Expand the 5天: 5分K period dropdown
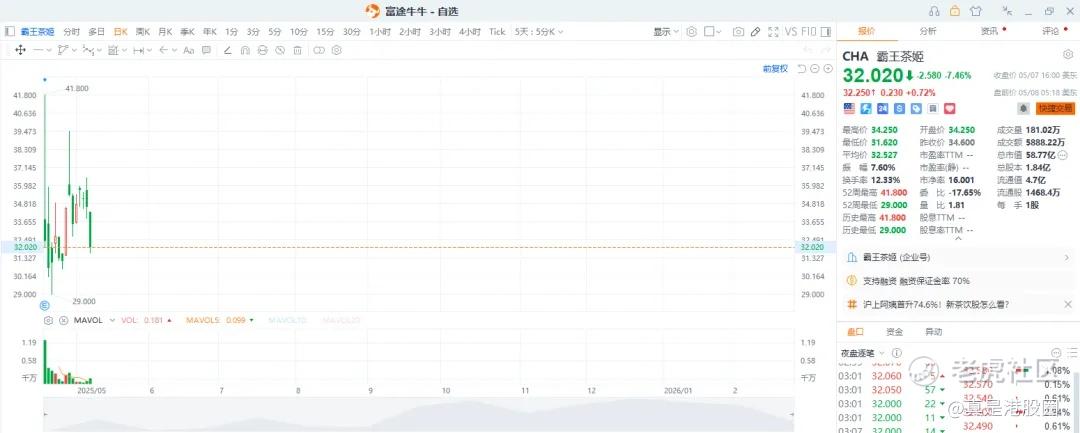 pyautogui.click(x=539, y=32)
